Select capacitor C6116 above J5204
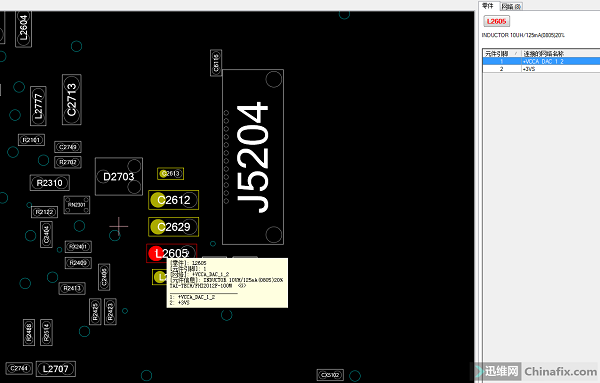This screenshot has width=600, height=383. 216,63
